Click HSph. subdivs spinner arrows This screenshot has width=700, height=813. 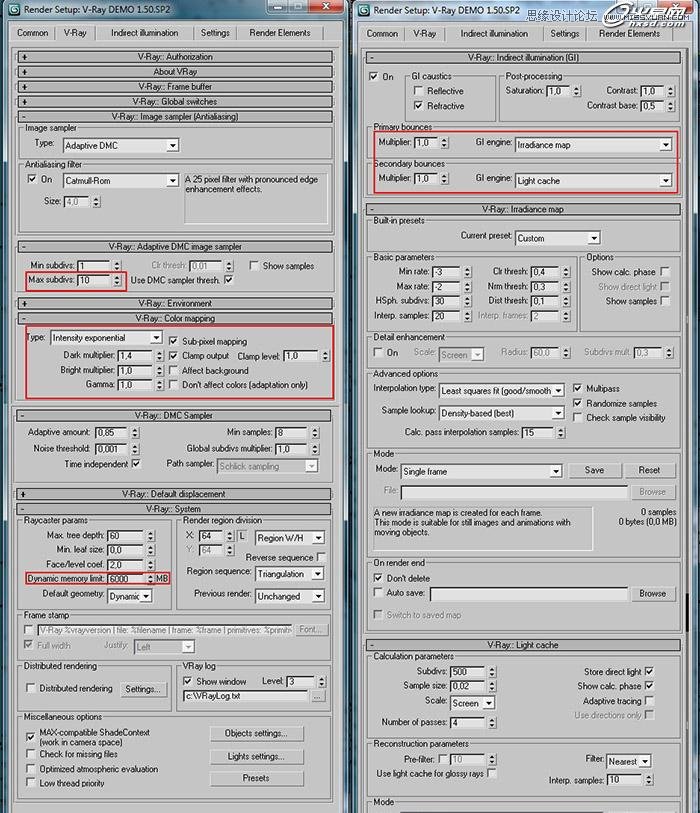[468, 301]
